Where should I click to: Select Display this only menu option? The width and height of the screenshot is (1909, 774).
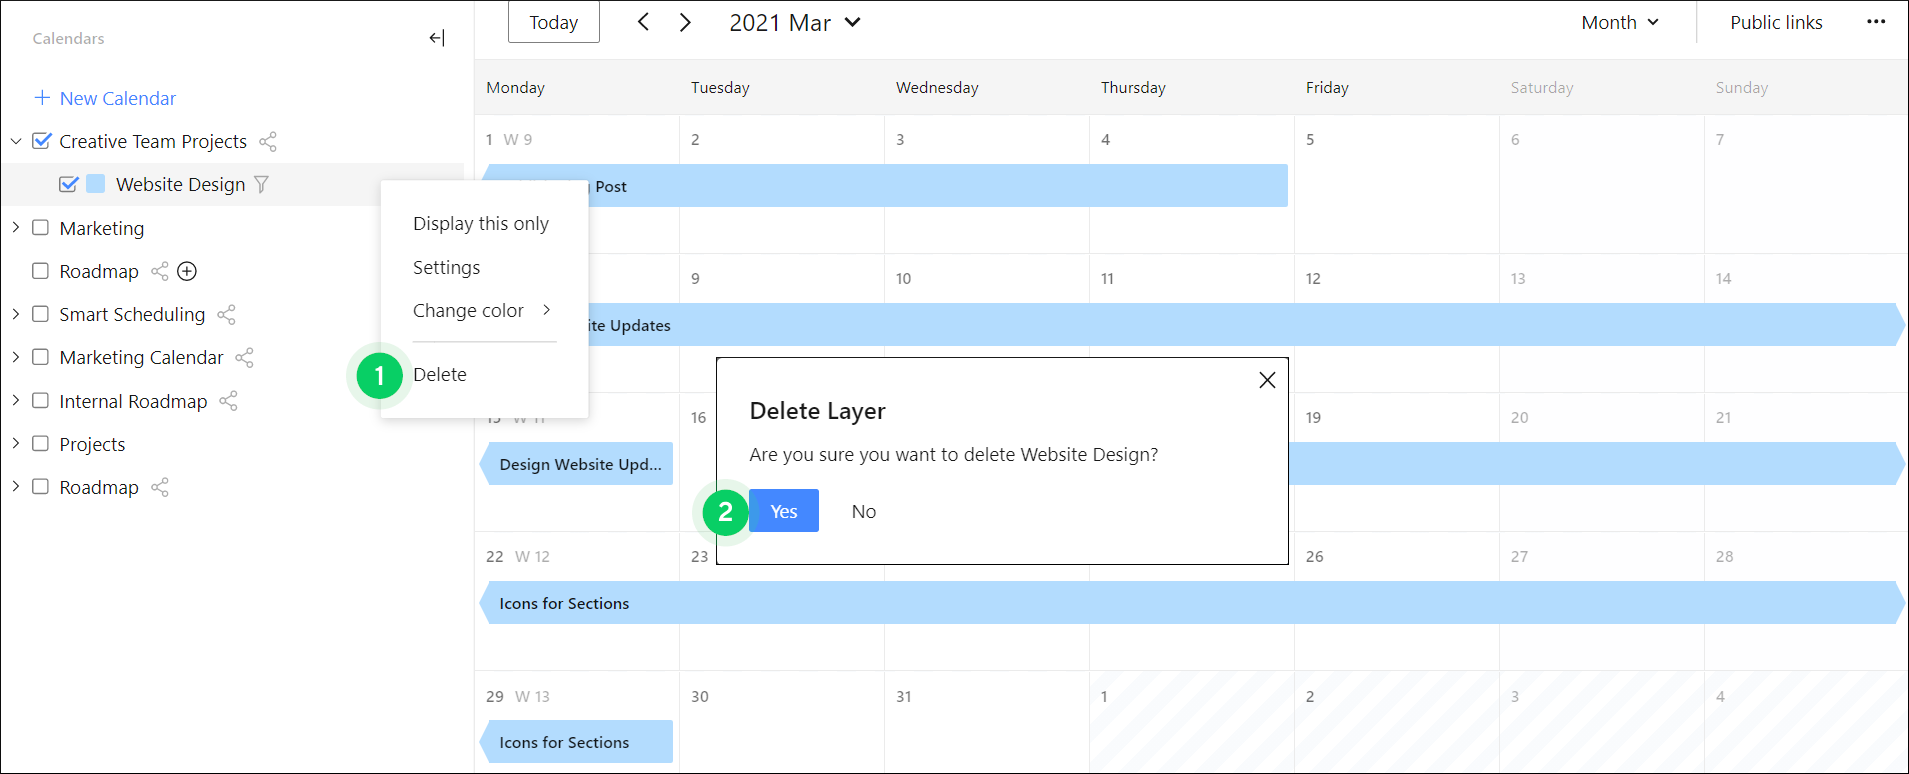click(x=480, y=224)
